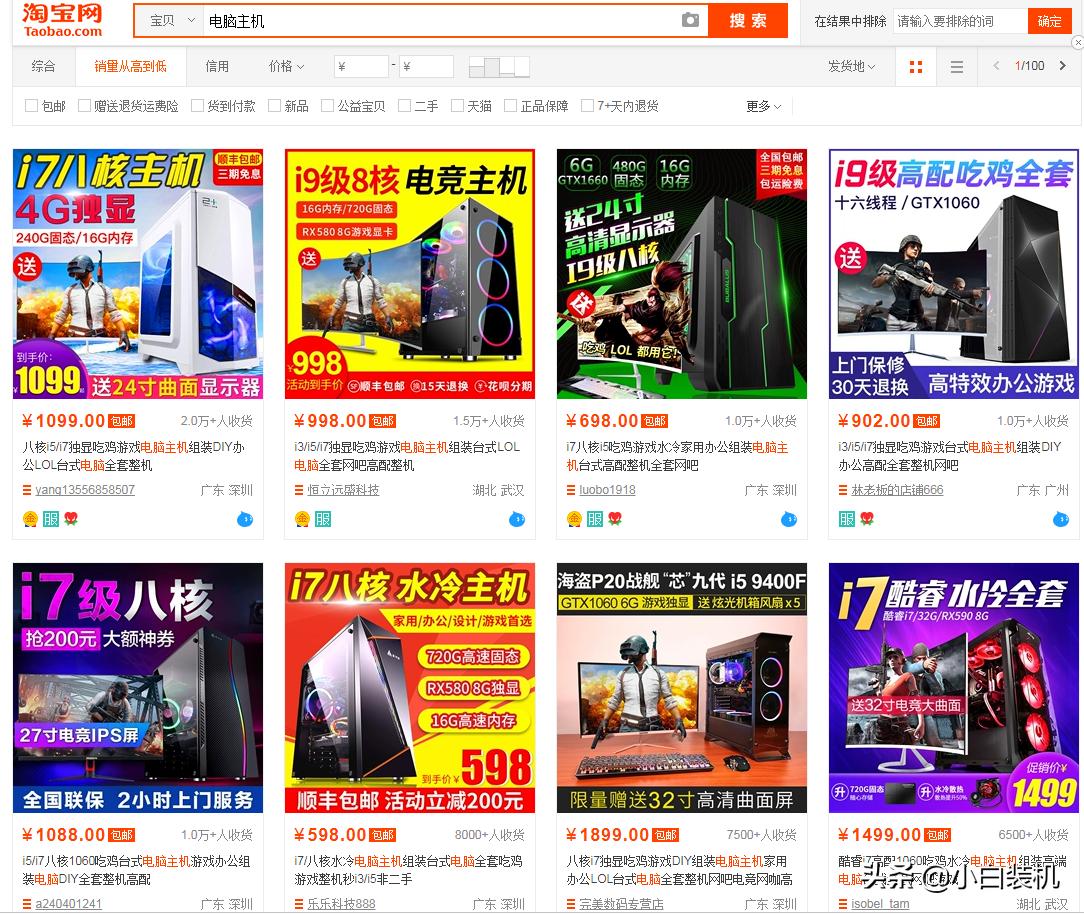Select the 综合 sorting tab

[x=42, y=66]
